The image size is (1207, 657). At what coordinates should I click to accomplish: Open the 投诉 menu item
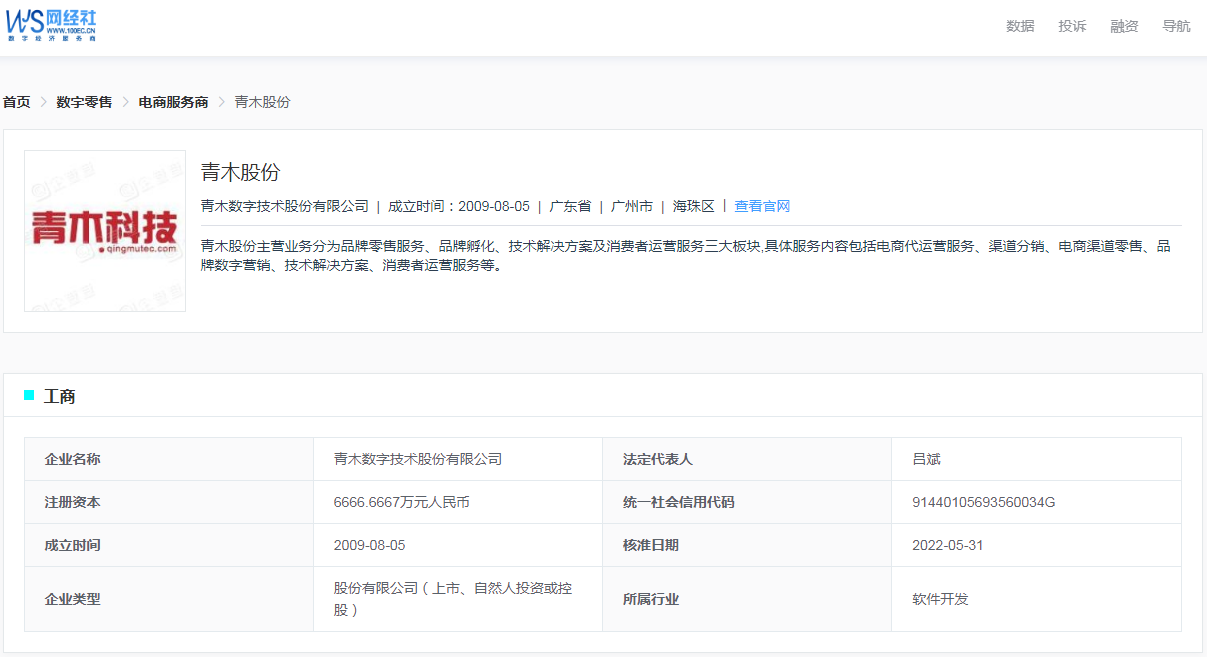[1072, 26]
